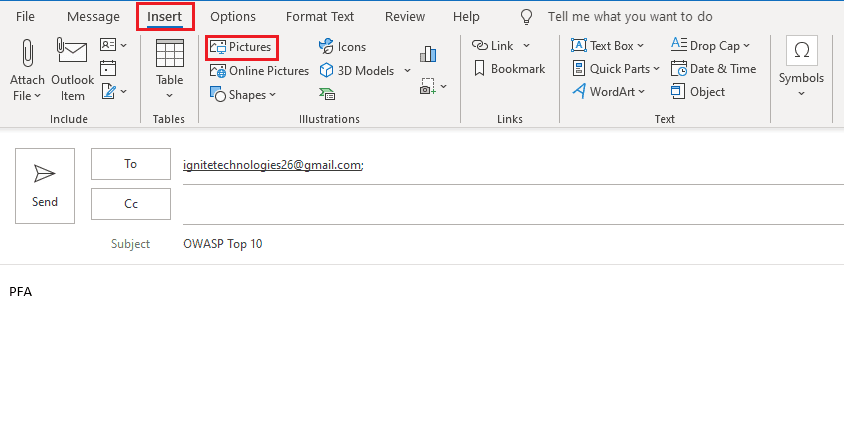Click the To button to pick recipients
The width and height of the screenshot is (844, 439).
[131, 164]
